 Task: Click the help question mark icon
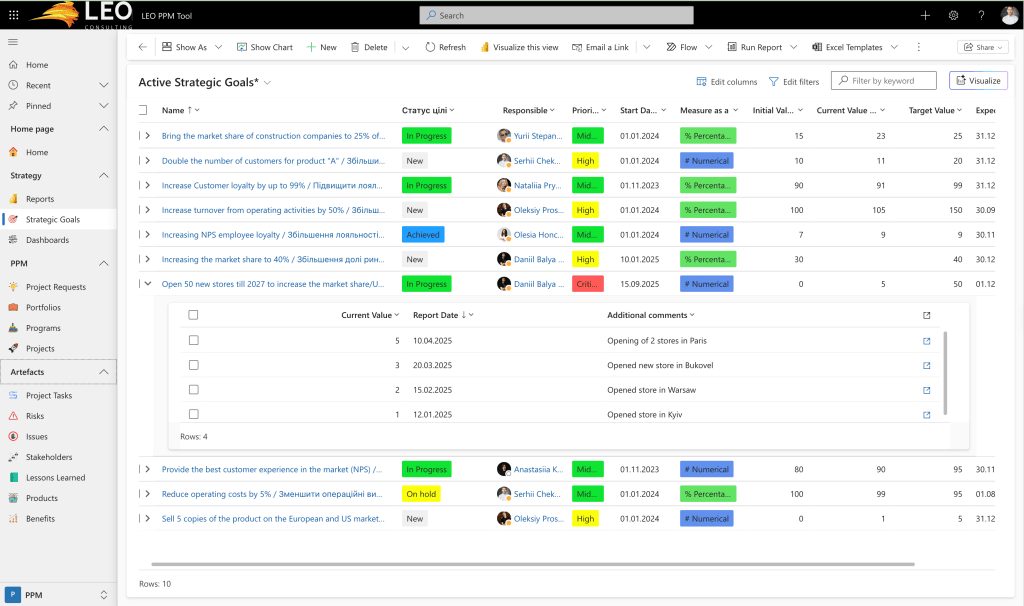[x=981, y=15]
